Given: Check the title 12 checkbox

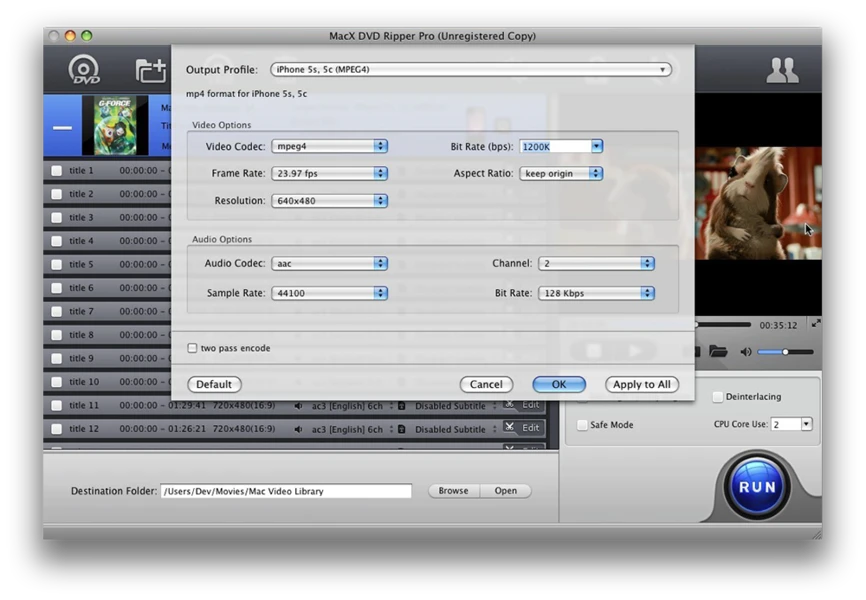Looking at the screenshot, I should (x=56, y=429).
